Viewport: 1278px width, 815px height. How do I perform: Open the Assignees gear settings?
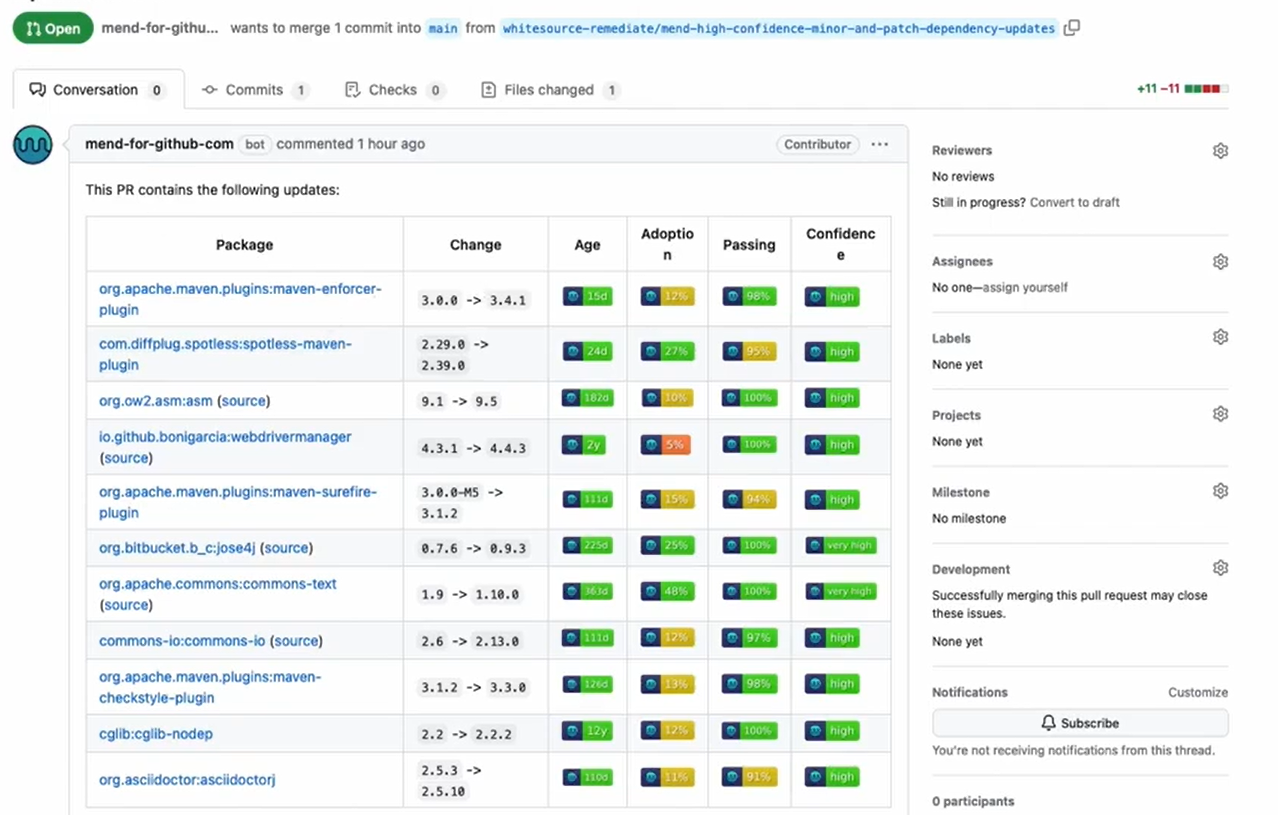[x=1220, y=262]
